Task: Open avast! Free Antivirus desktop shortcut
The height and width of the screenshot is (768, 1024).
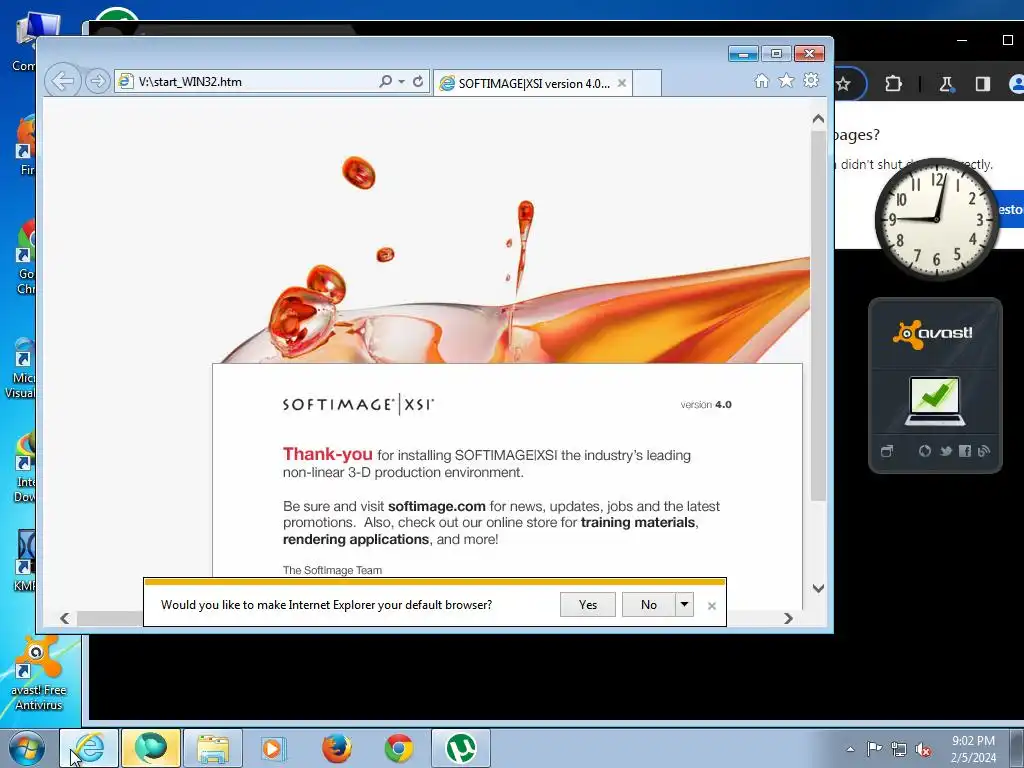Action: pyautogui.click(x=39, y=675)
